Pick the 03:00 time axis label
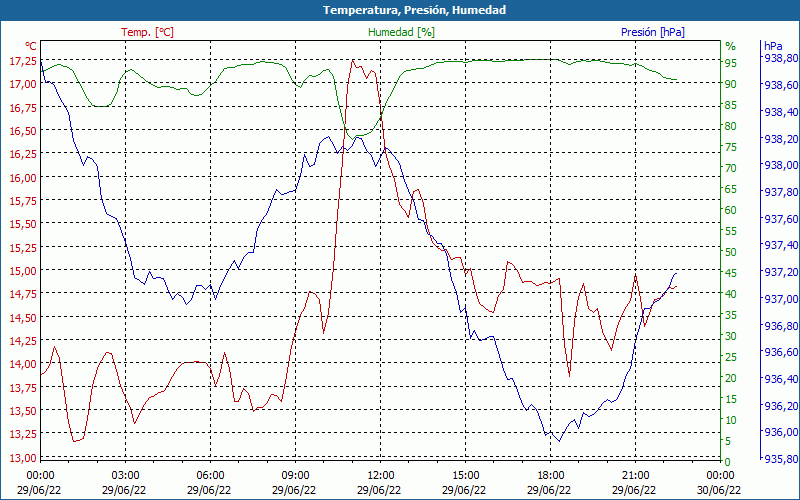The width and height of the screenshot is (800, 500). [125, 477]
